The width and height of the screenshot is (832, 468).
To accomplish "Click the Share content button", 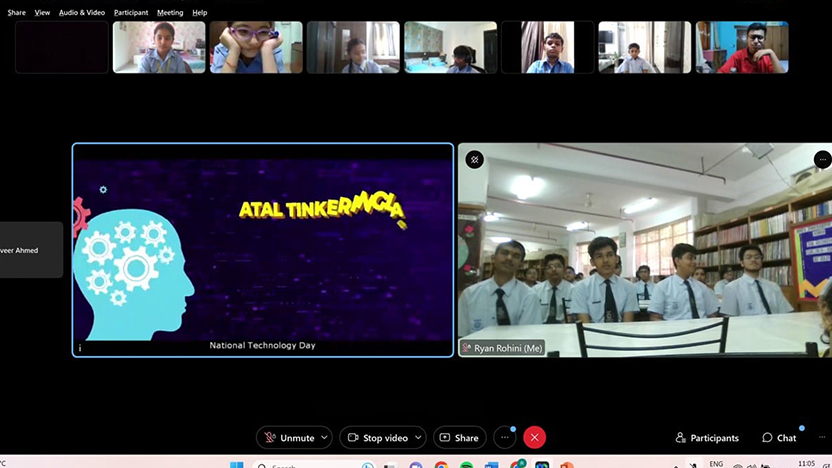I will coord(459,438).
